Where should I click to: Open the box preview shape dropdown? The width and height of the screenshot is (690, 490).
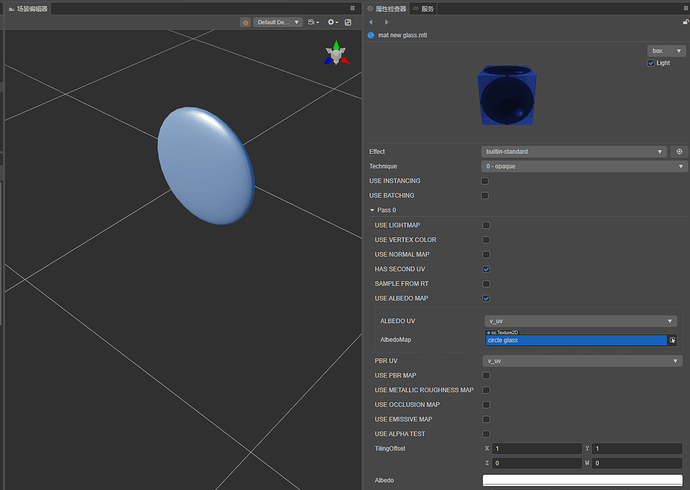(x=665, y=50)
